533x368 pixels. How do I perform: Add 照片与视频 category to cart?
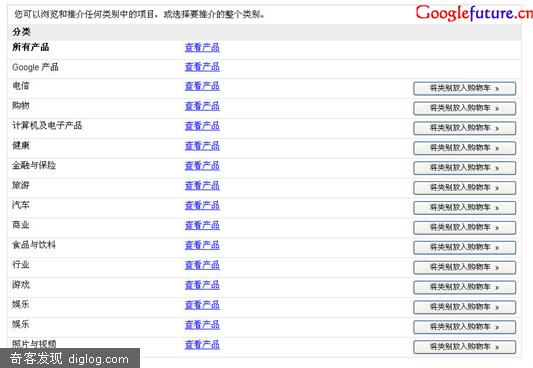pyautogui.click(x=464, y=347)
